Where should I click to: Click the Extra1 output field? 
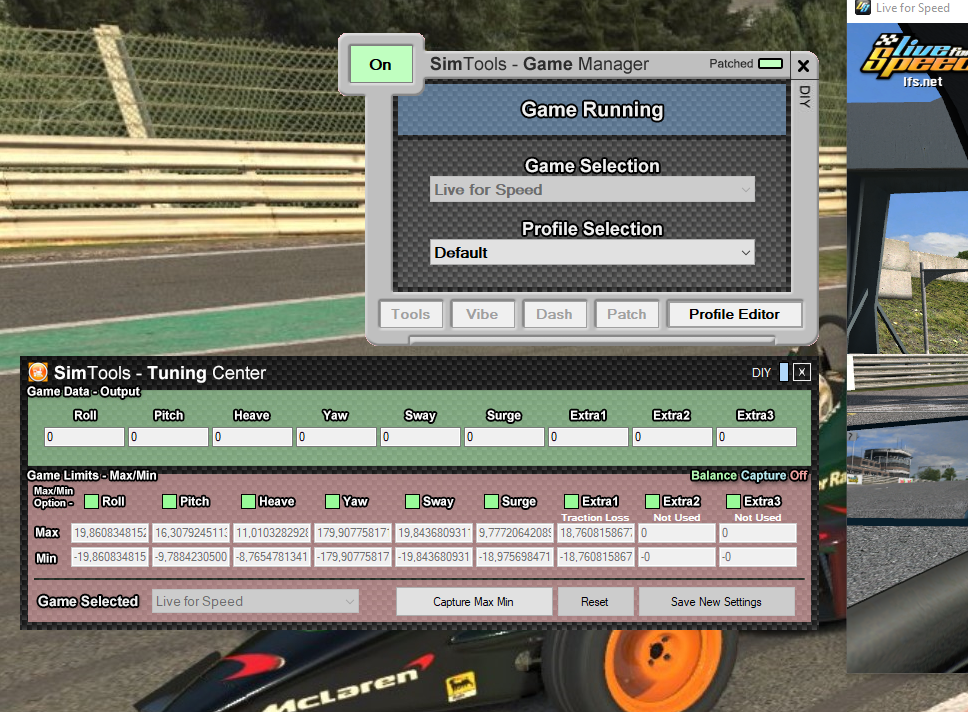click(x=588, y=437)
